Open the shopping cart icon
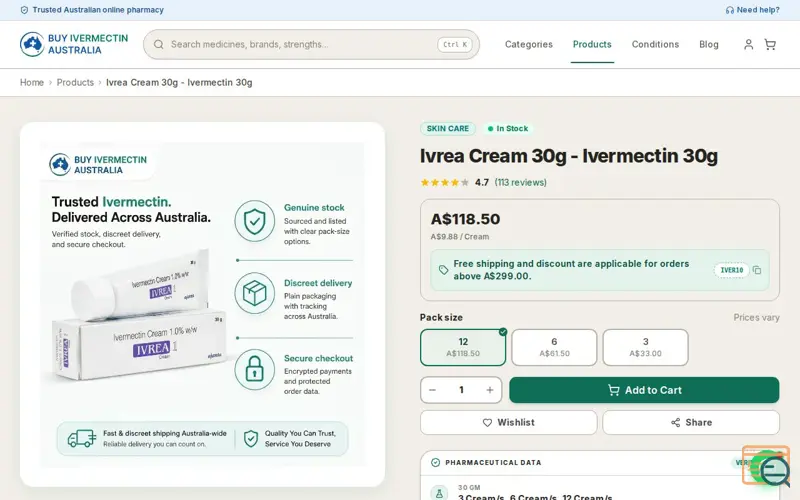This screenshot has height=500, width=800. (770, 44)
